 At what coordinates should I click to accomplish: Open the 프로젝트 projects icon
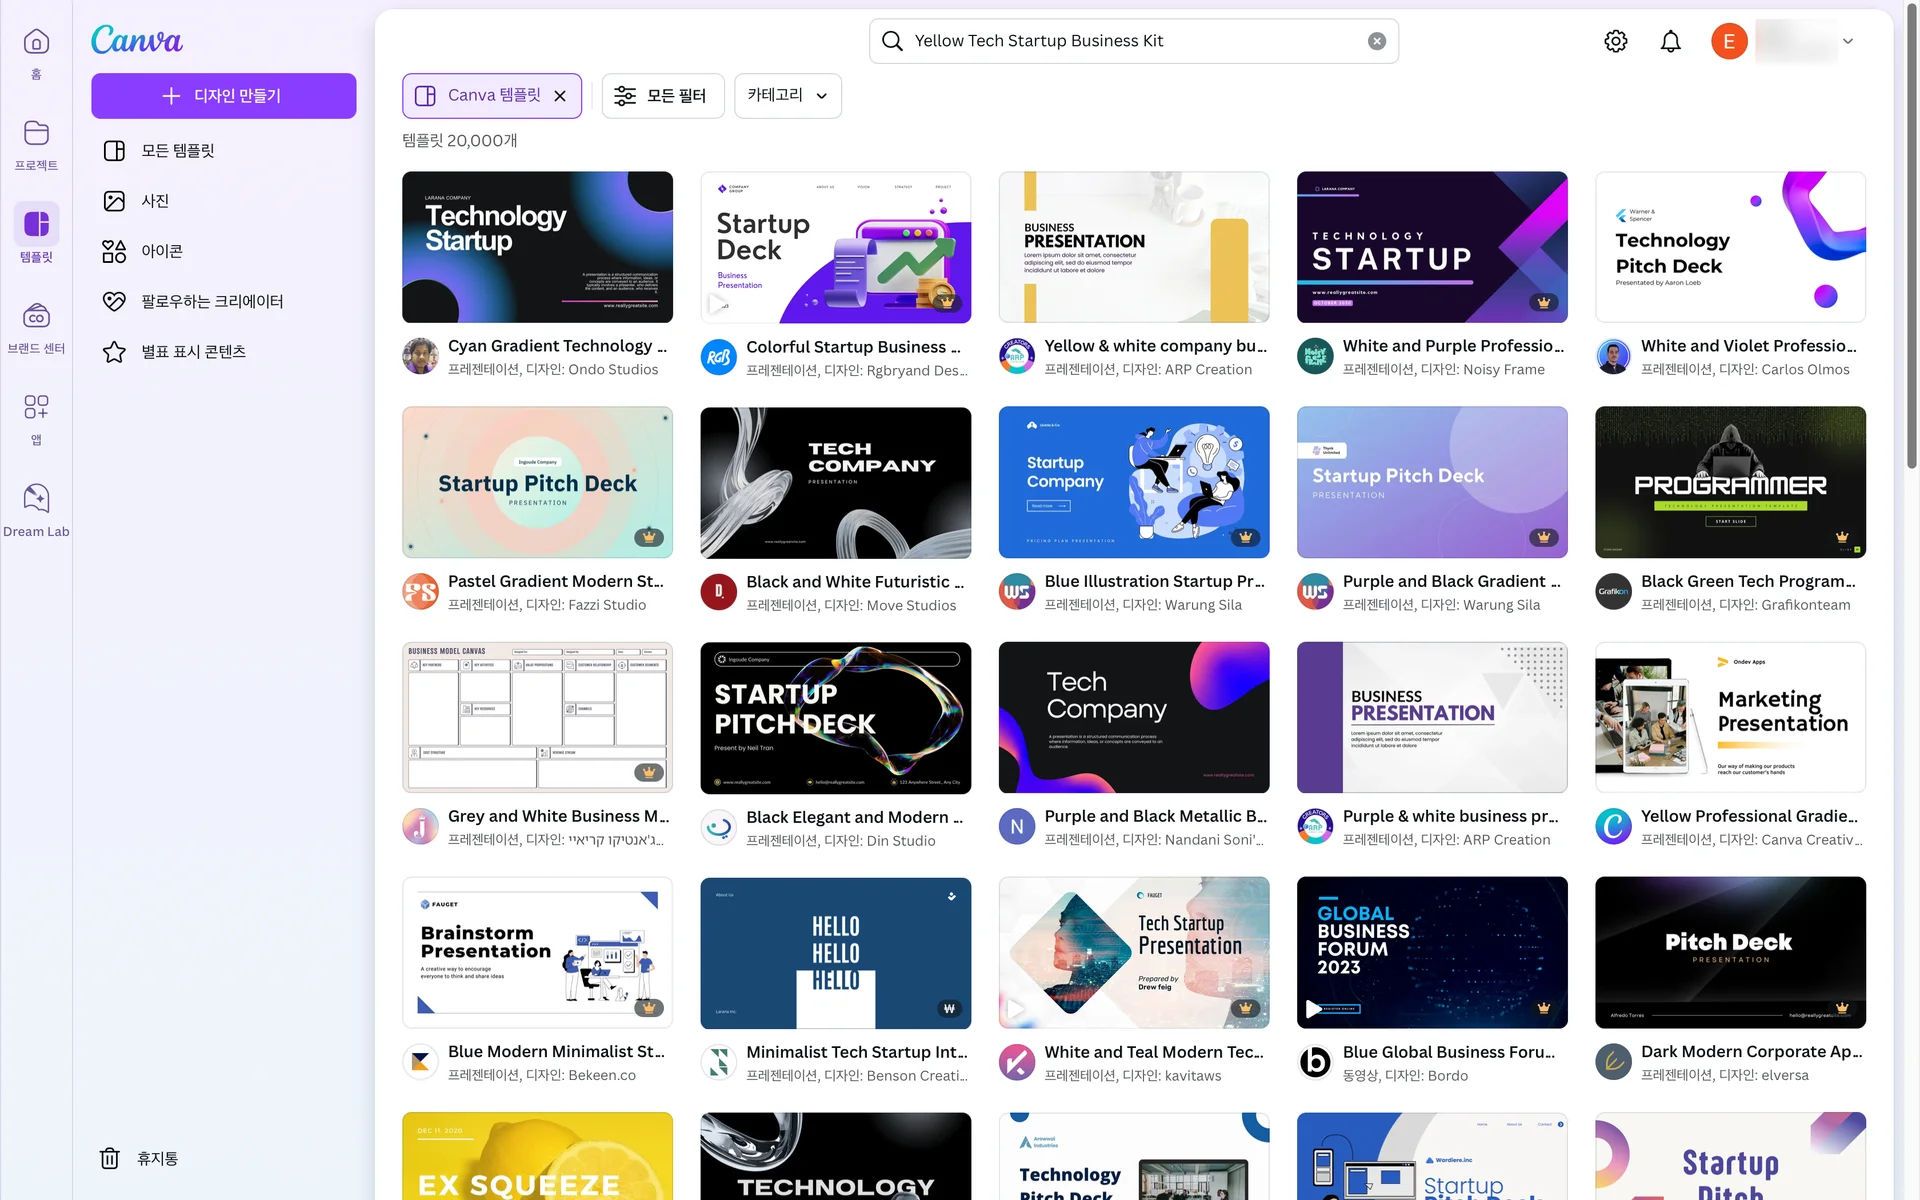click(36, 140)
